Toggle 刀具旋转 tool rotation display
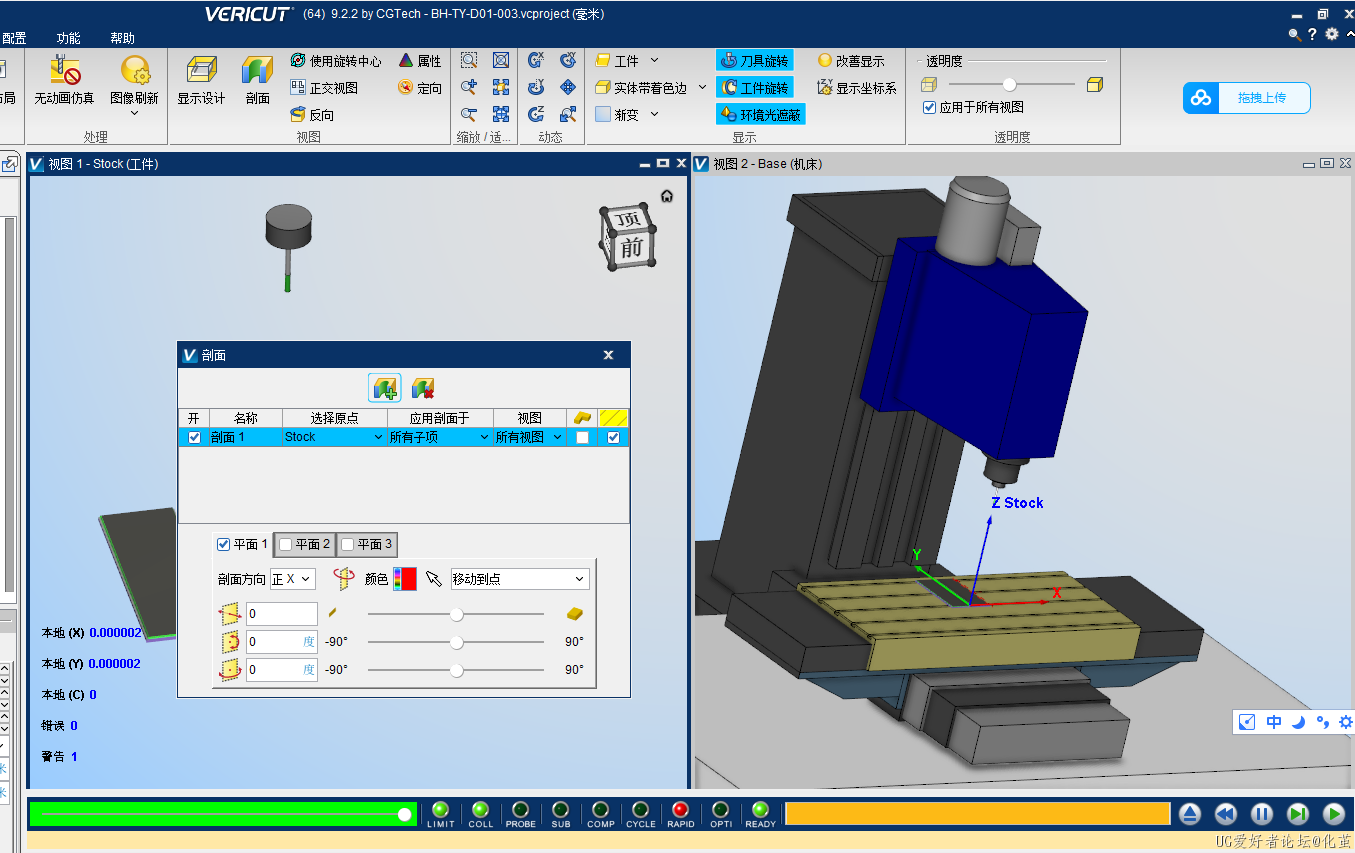The image size is (1355, 853). [754, 61]
